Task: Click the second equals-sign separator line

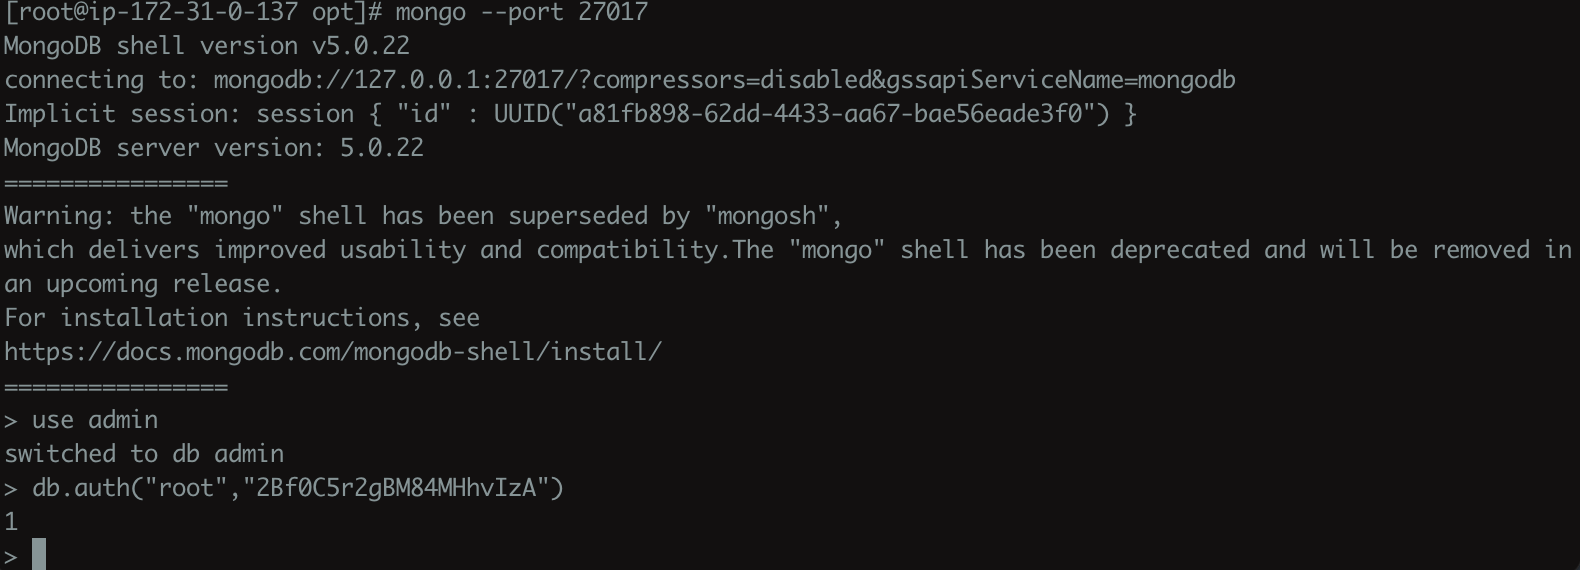Action: 116,387
